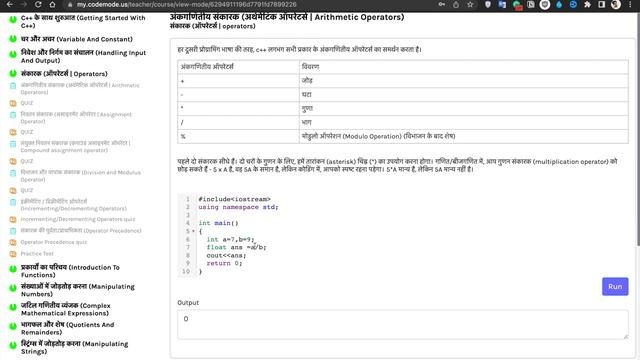Run the C++ code with Run button
The height and width of the screenshot is (360, 640).
[x=615, y=287]
